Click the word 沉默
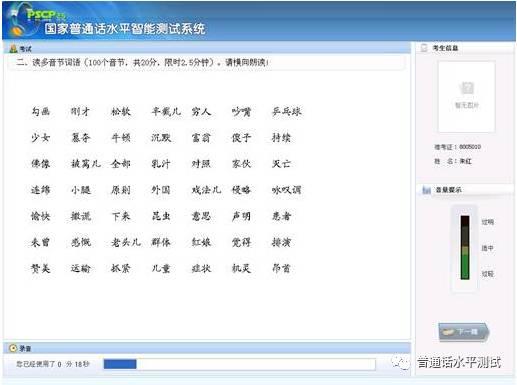Screen dimensions: 517x385 click(161, 137)
